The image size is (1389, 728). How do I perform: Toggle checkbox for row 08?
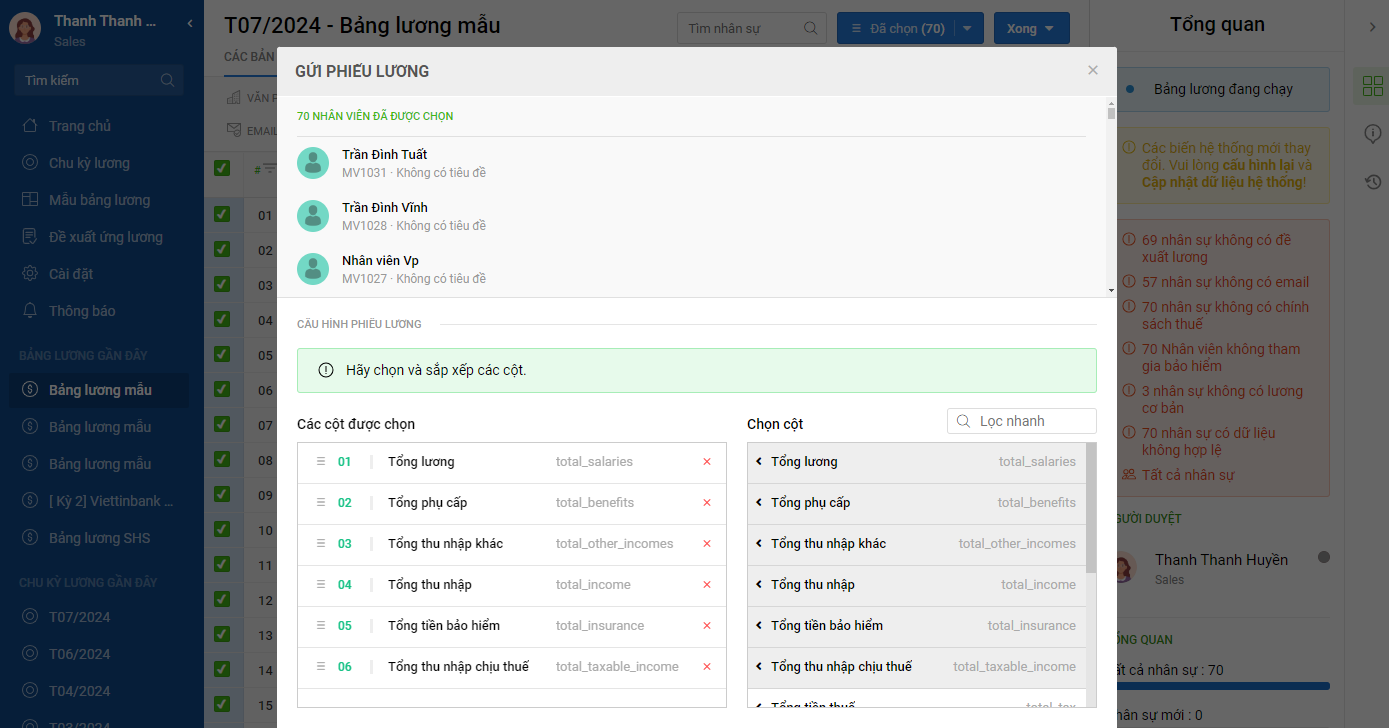pos(222,458)
